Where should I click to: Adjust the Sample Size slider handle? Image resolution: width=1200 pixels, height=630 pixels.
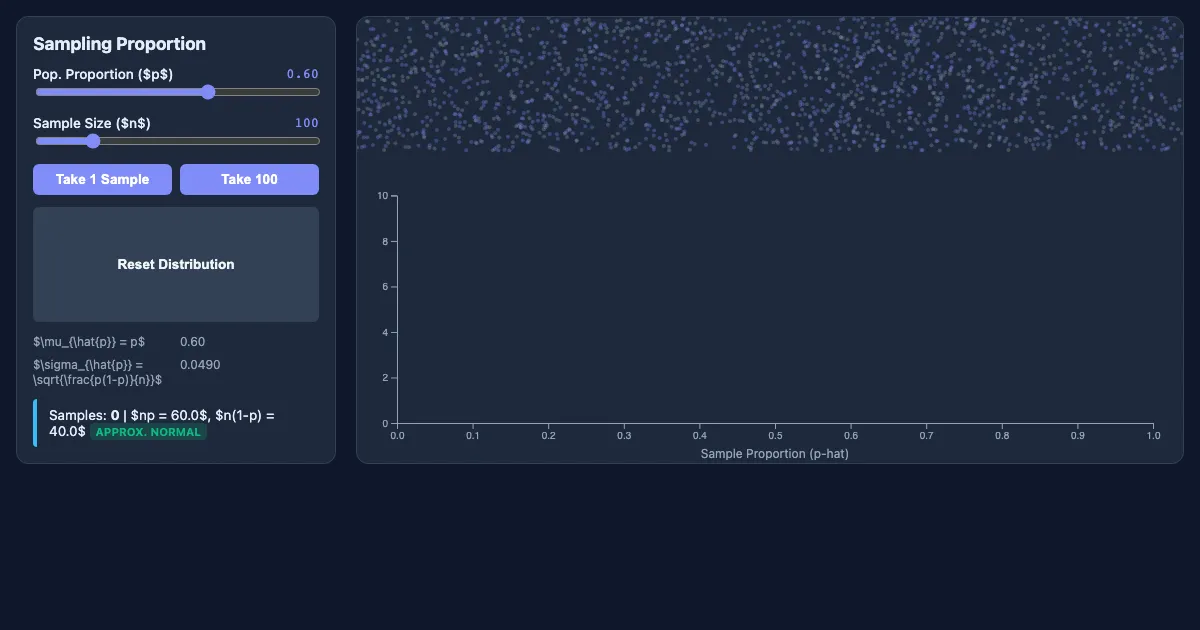pos(93,141)
